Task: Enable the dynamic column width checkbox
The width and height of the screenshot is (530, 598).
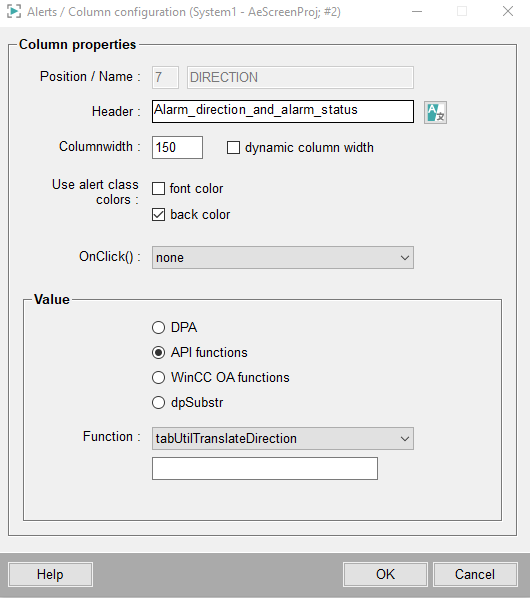Action: (x=233, y=148)
